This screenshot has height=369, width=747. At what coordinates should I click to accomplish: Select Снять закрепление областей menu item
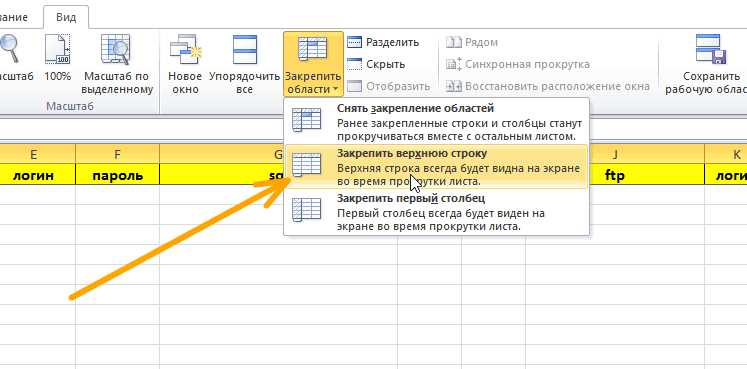click(436, 122)
